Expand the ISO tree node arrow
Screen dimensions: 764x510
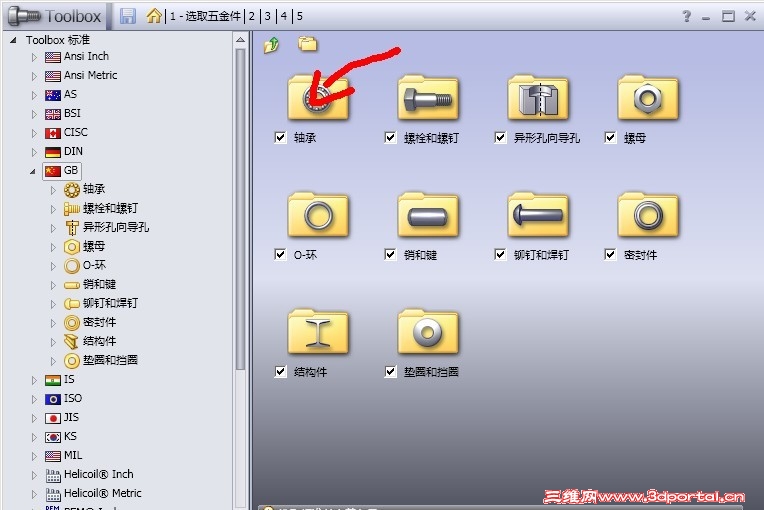(x=34, y=399)
